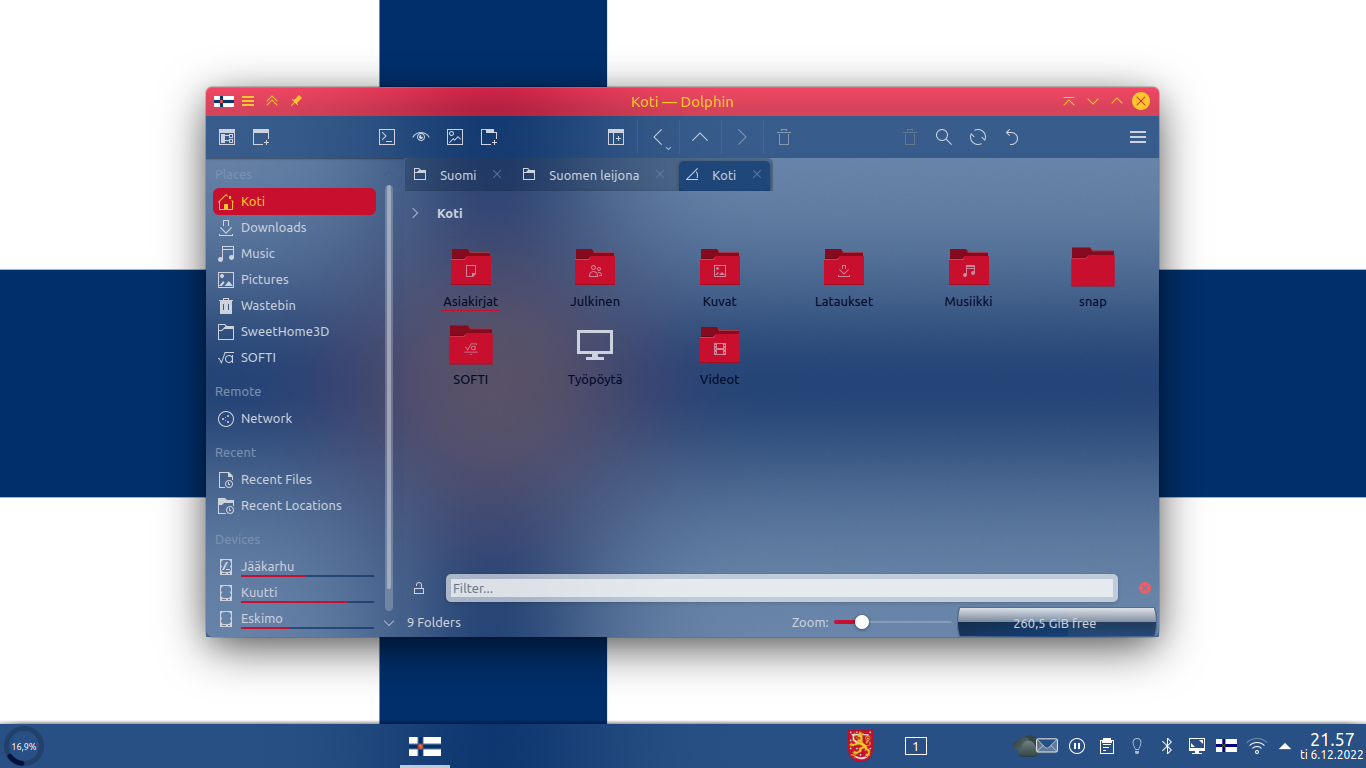The width and height of the screenshot is (1366, 768).
Task: Click the Finnish flag icon in title bar
Action: tap(224, 101)
